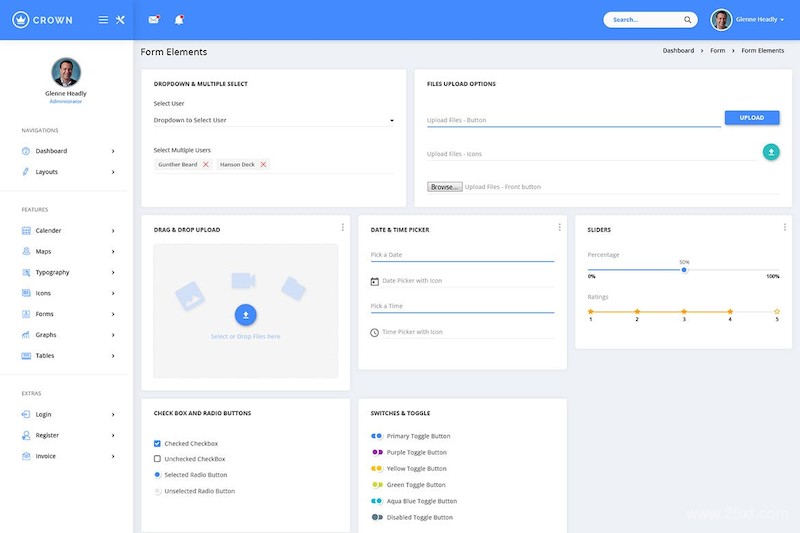
Task: Toggle the Yellow Toggle Button
Action: (x=377, y=469)
